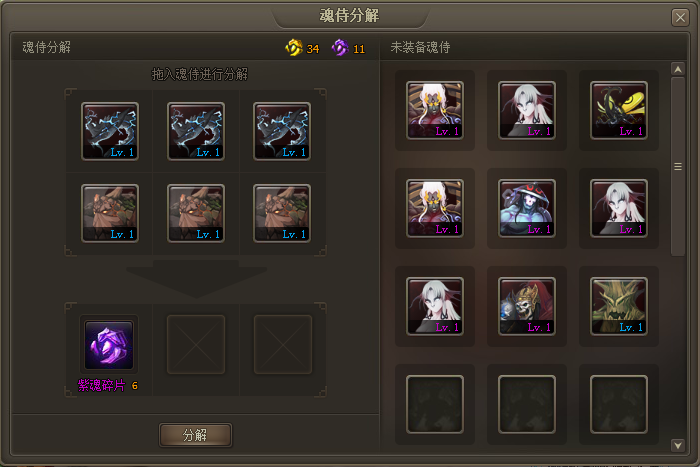700x467 pixels.
Task: Close the 魂侍分解 window
Action: click(x=680, y=17)
